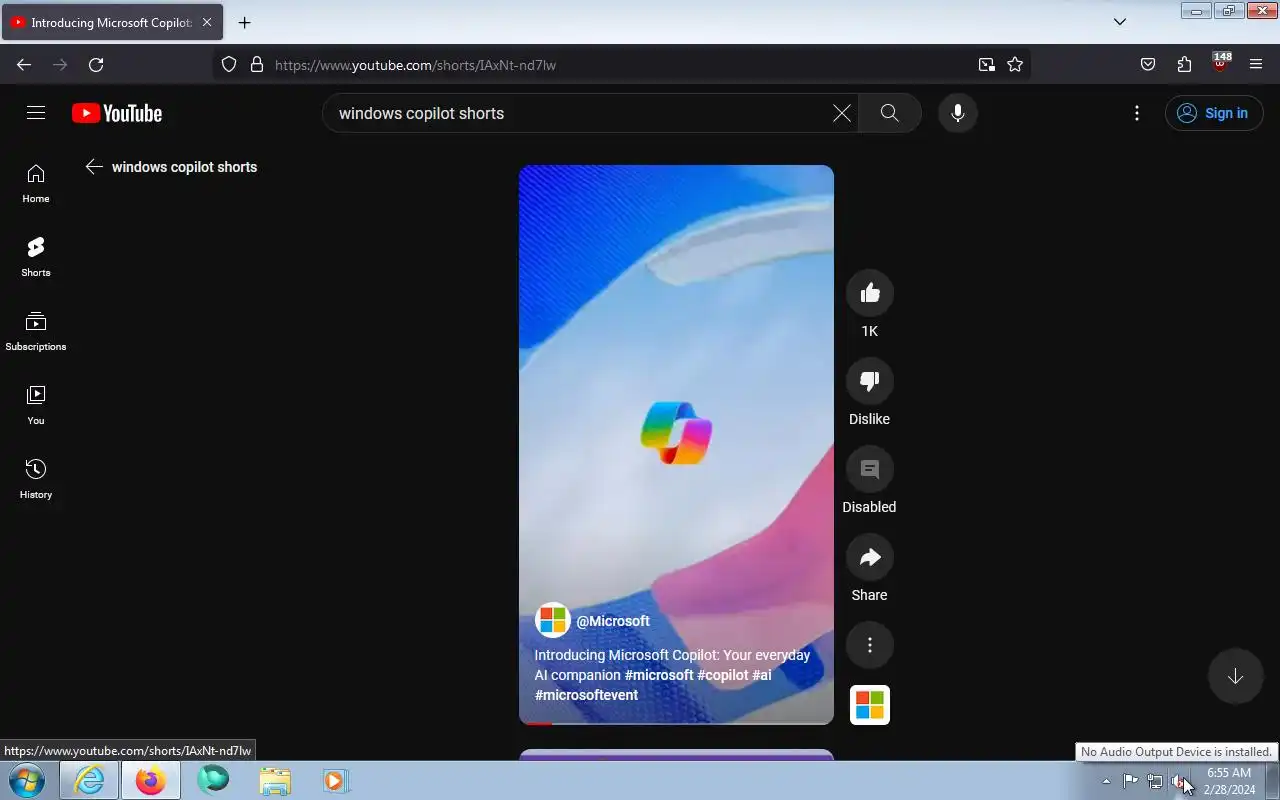The height and width of the screenshot is (800, 1280).
Task: Click the magnifier search button
Action: [890, 113]
